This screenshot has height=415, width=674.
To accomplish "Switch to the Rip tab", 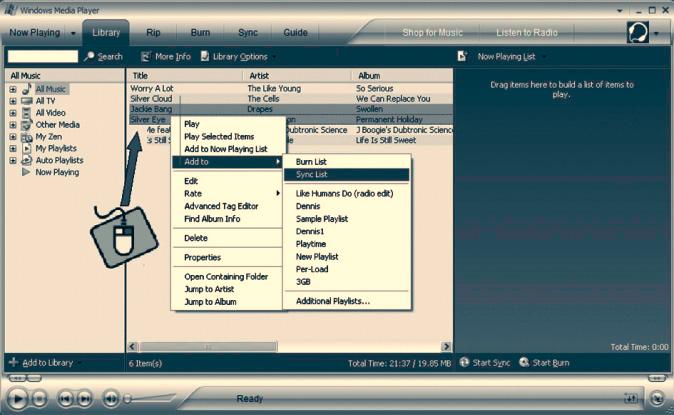I will (153, 33).
